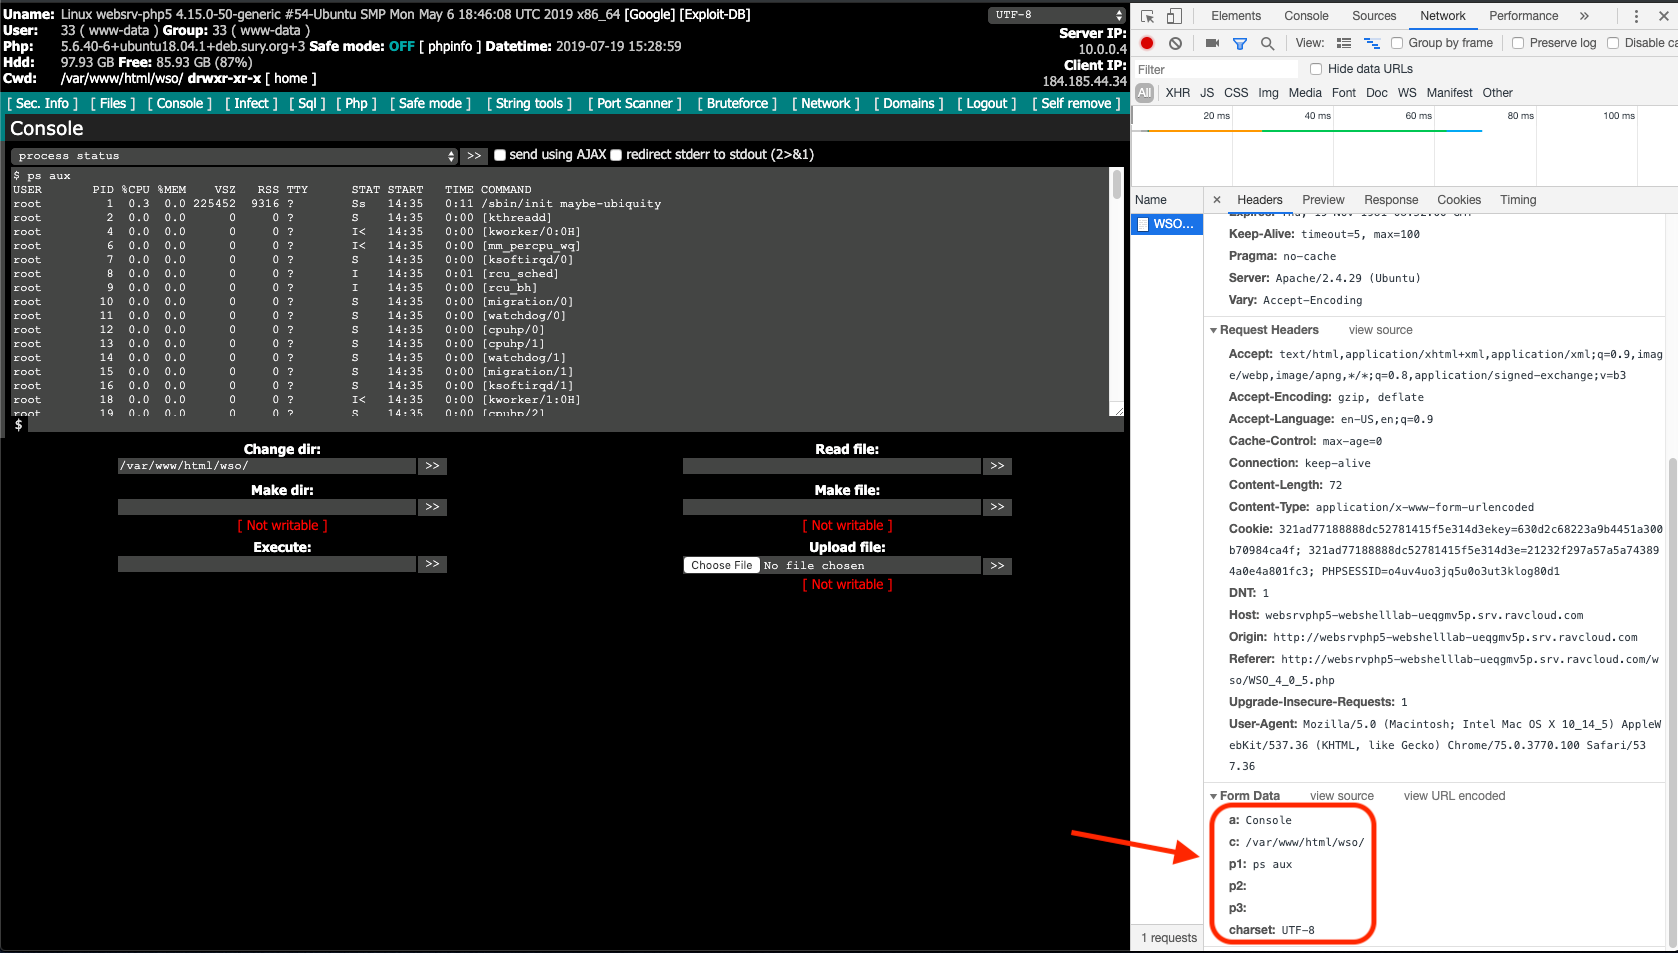Open the Sec. Info menu item

click(x=43, y=103)
